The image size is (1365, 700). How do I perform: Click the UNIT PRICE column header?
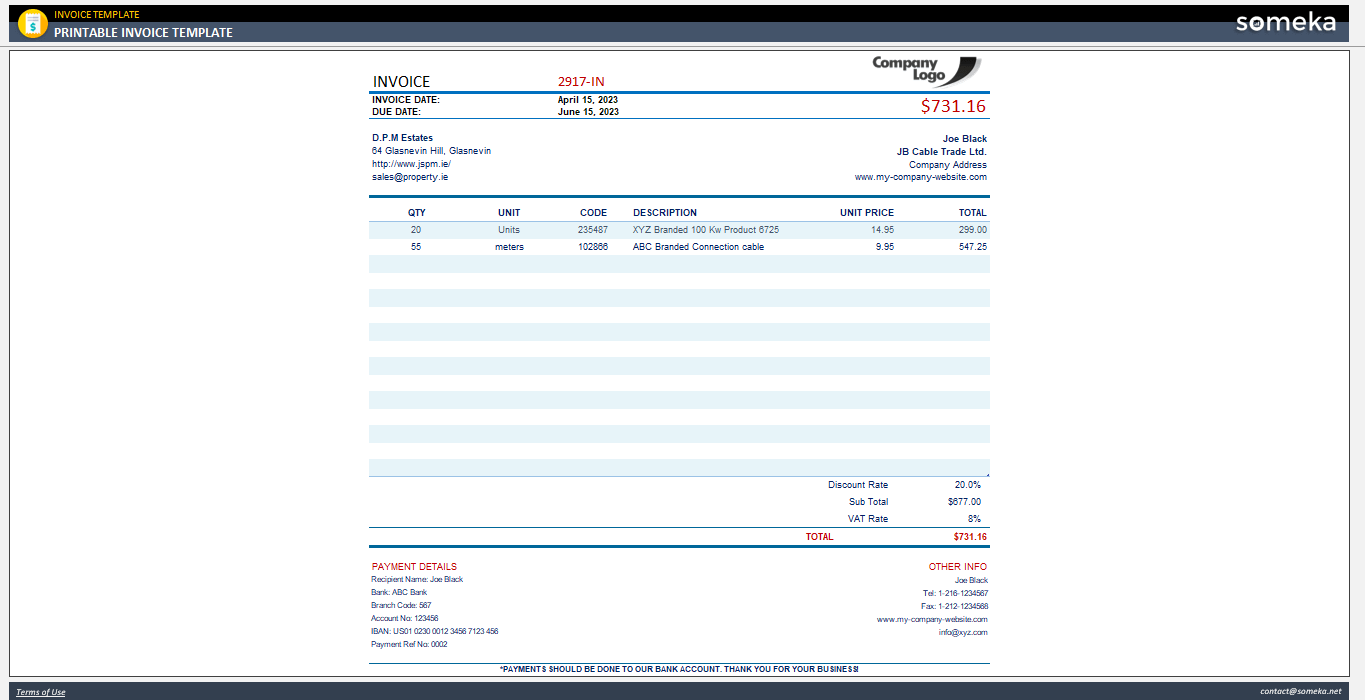pos(867,213)
